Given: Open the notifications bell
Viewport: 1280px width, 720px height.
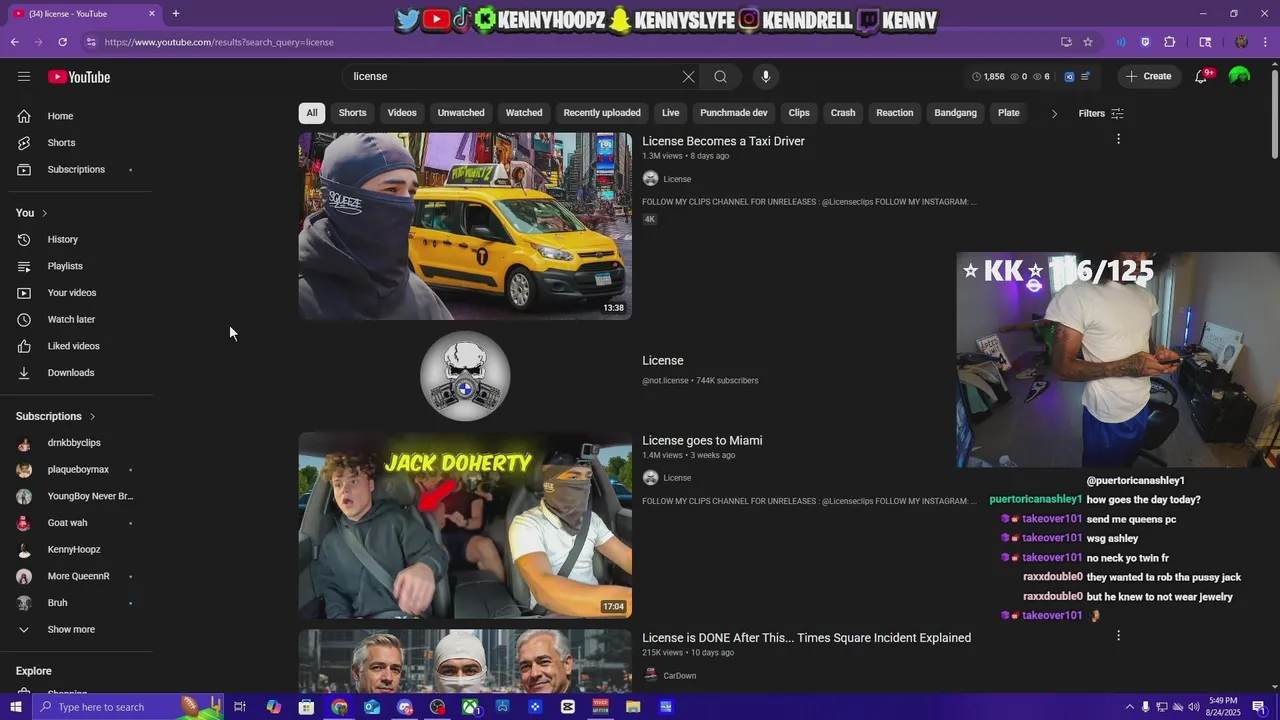Looking at the screenshot, I should tap(1201, 77).
